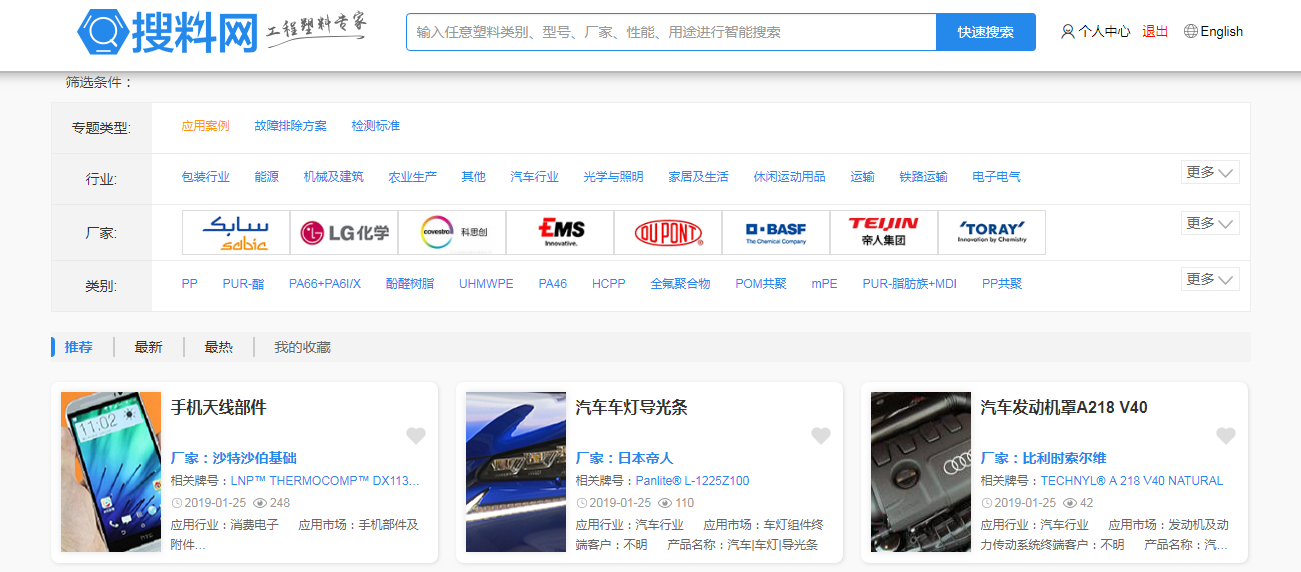
Task: Click the plastics search input field
Action: 670,32
